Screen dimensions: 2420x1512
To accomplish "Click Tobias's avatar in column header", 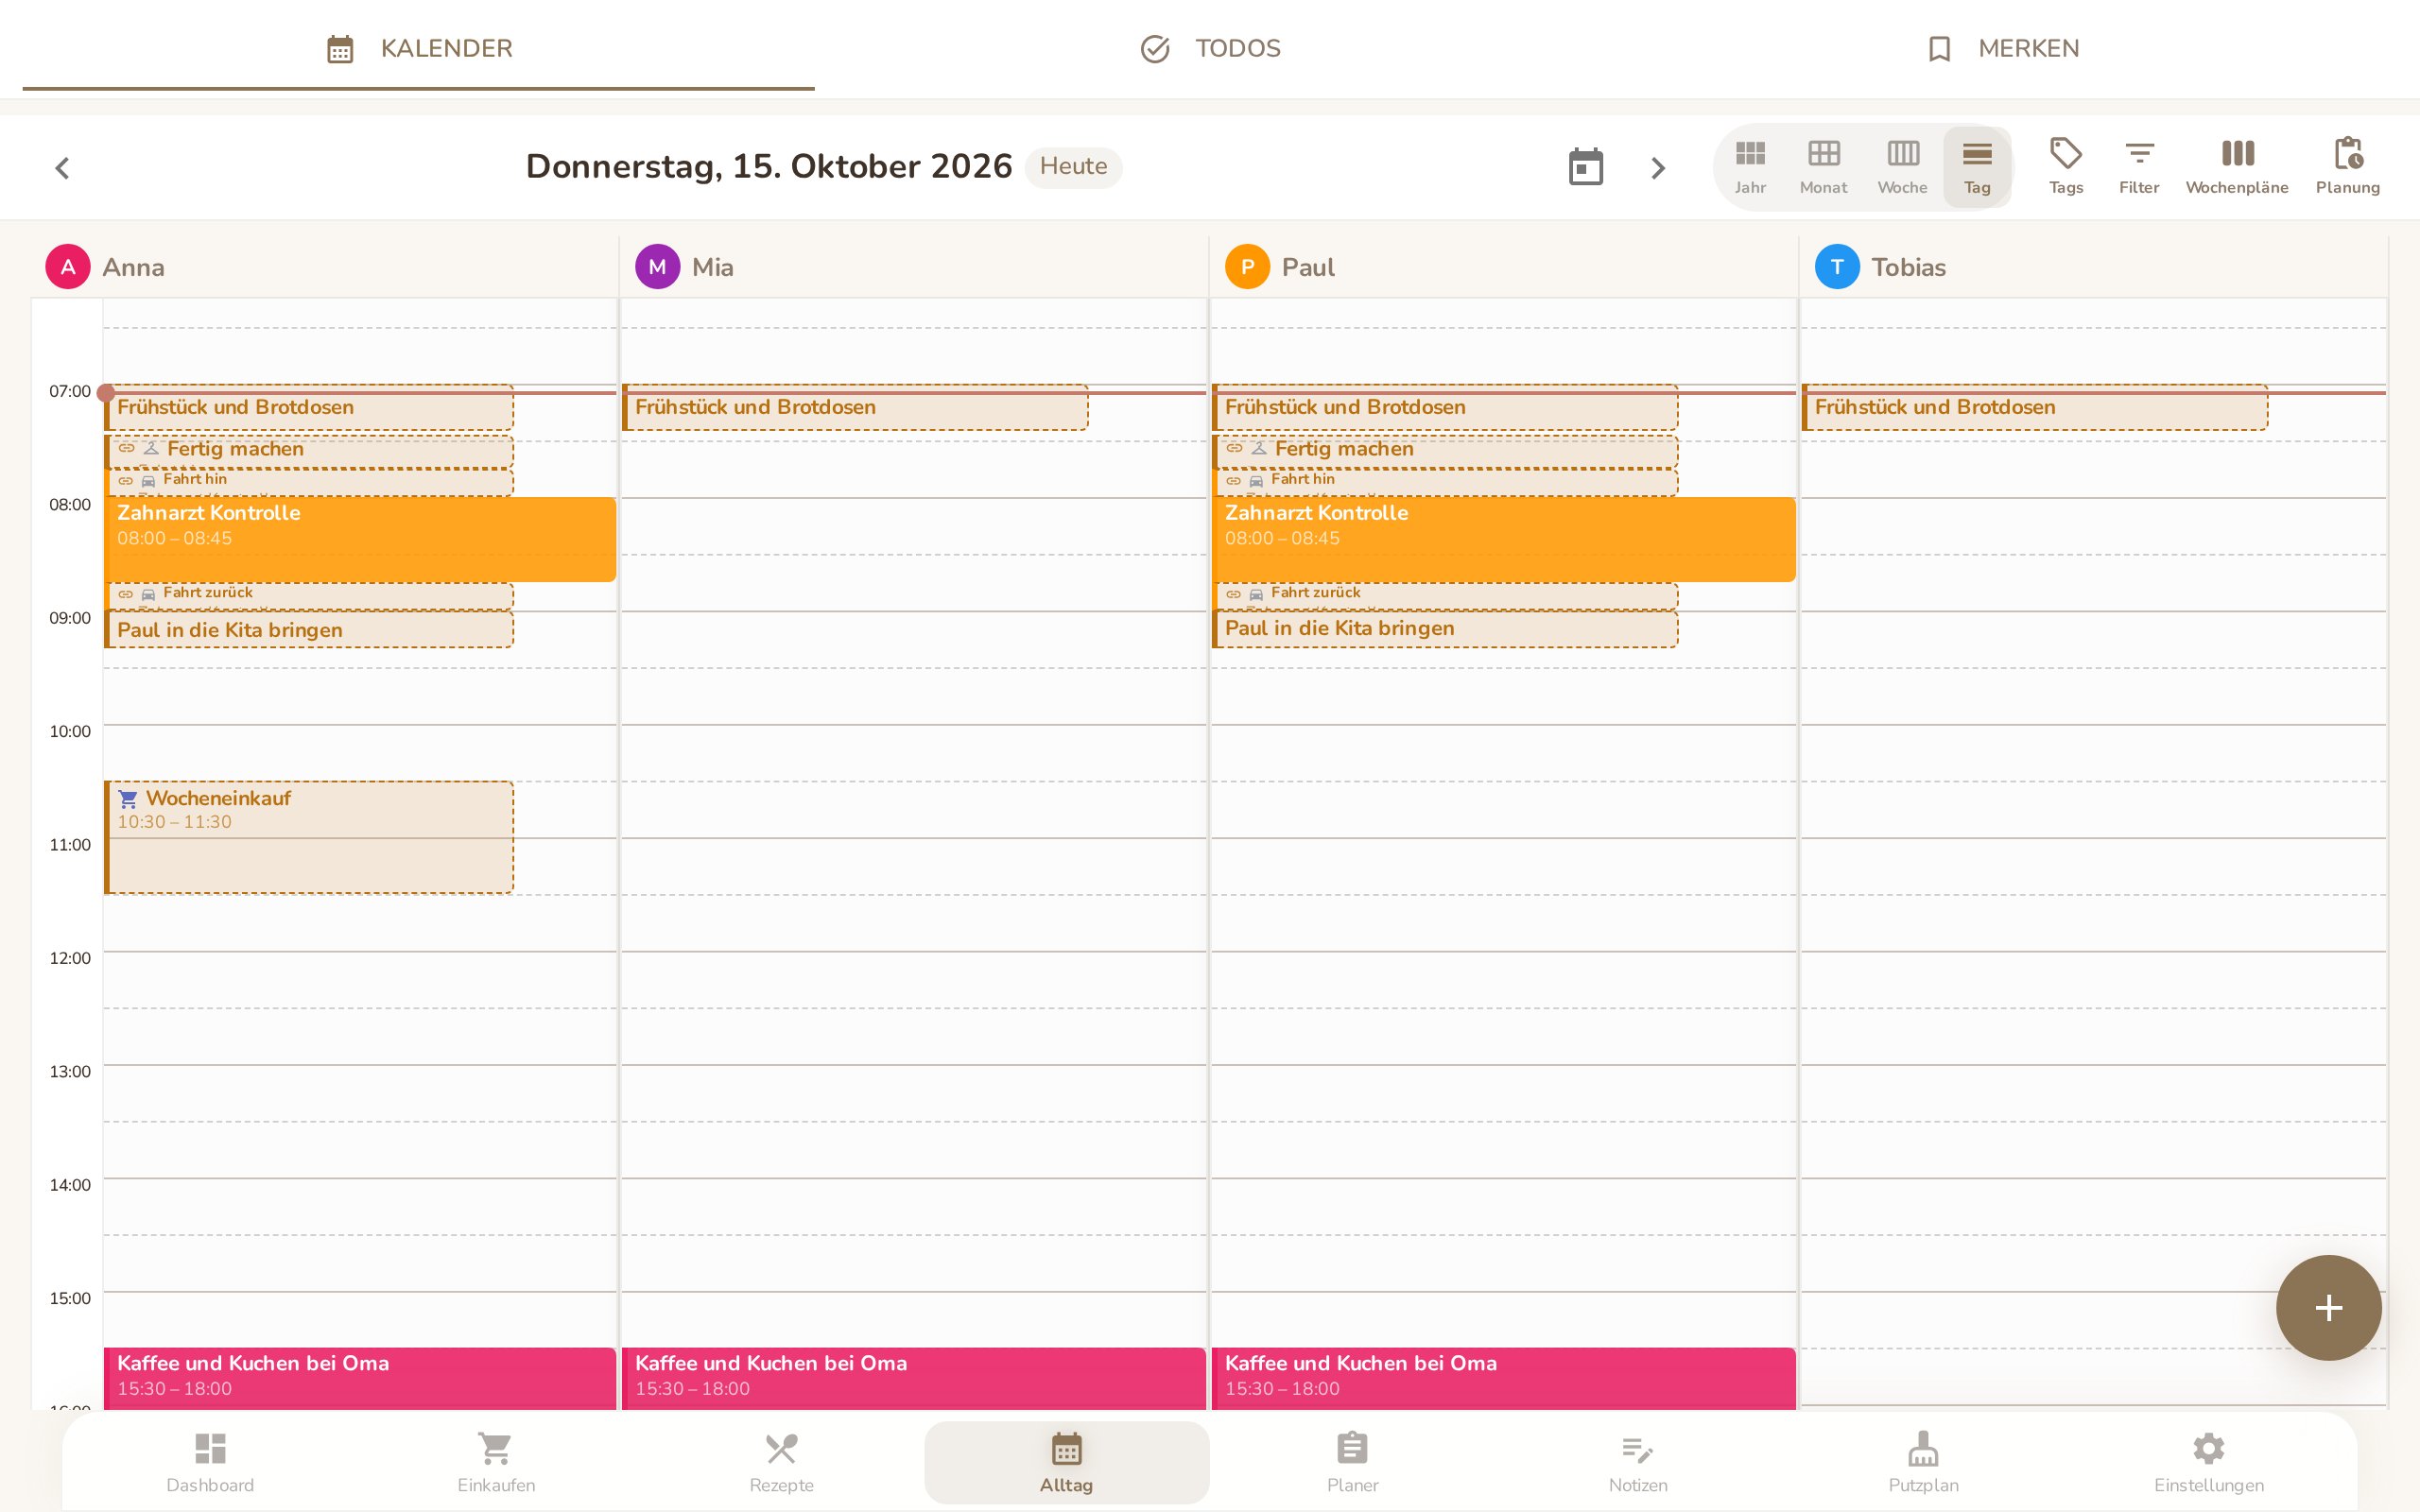I will click(1837, 267).
